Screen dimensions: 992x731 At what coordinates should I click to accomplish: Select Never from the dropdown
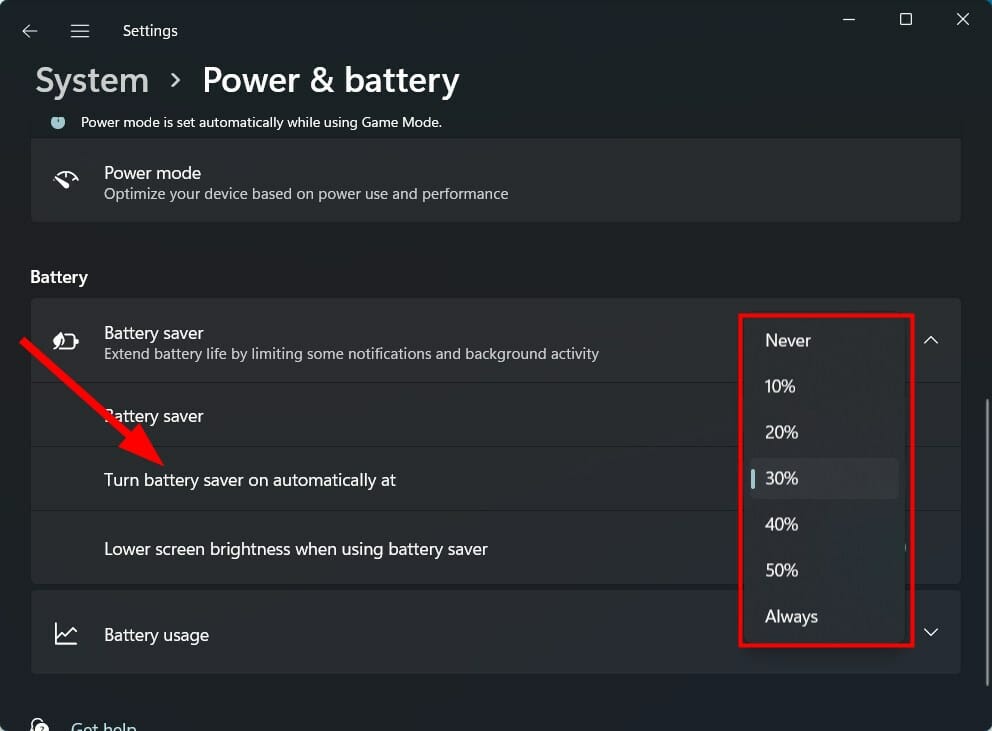(x=787, y=340)
